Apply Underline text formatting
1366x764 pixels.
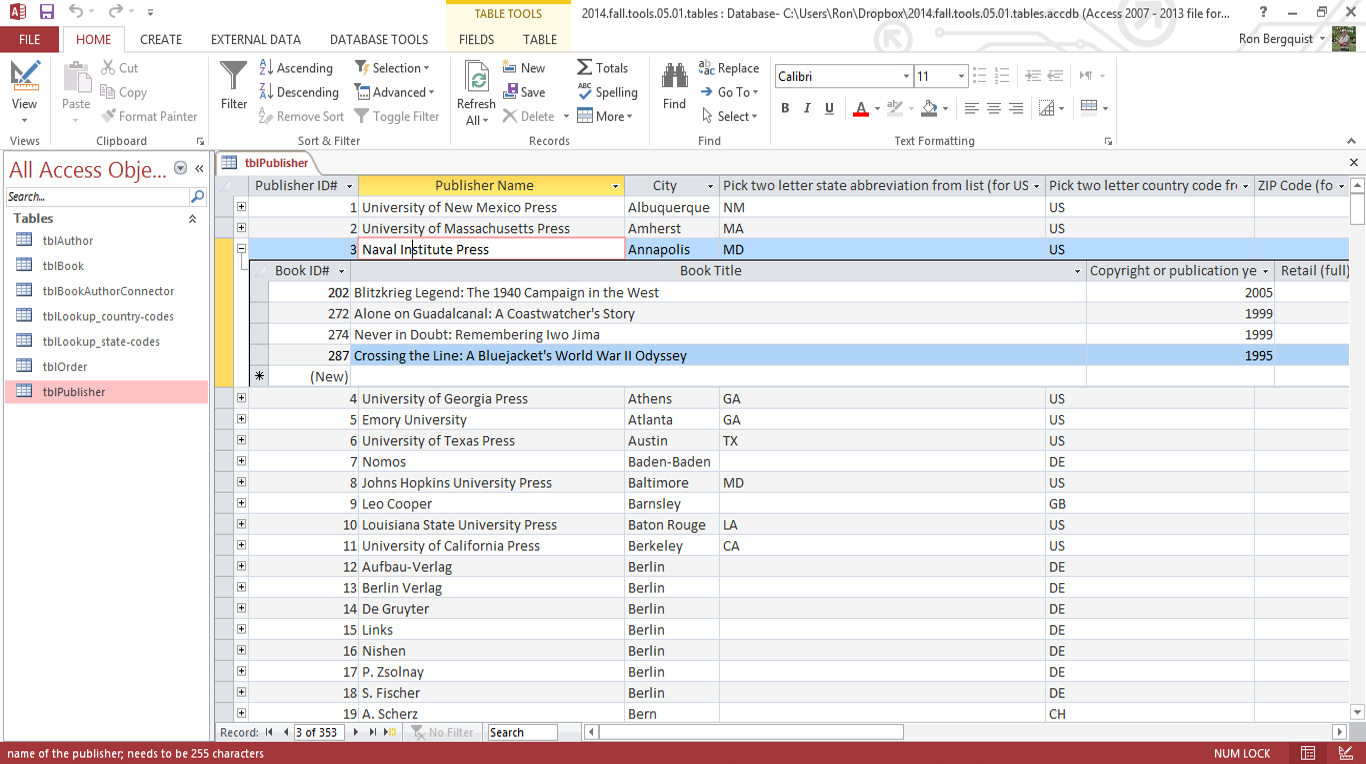pos(829,108)
